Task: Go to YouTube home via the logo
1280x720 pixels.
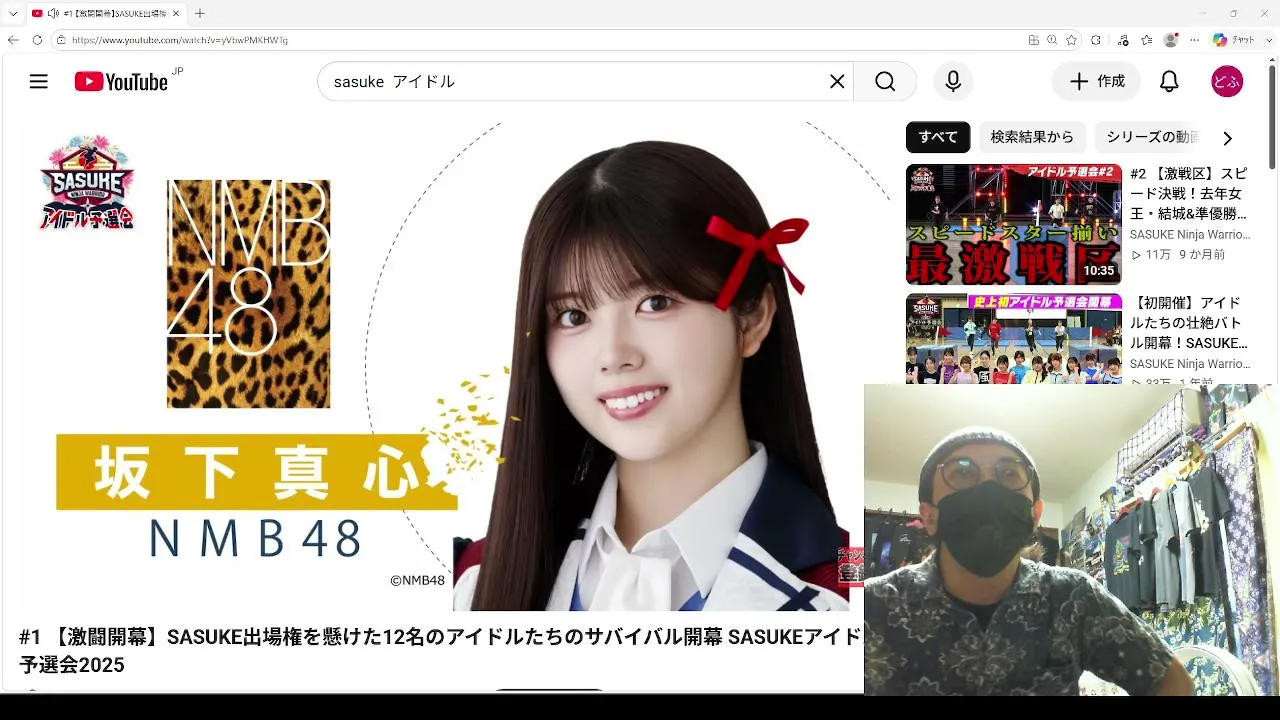Action: coord(121,82)
